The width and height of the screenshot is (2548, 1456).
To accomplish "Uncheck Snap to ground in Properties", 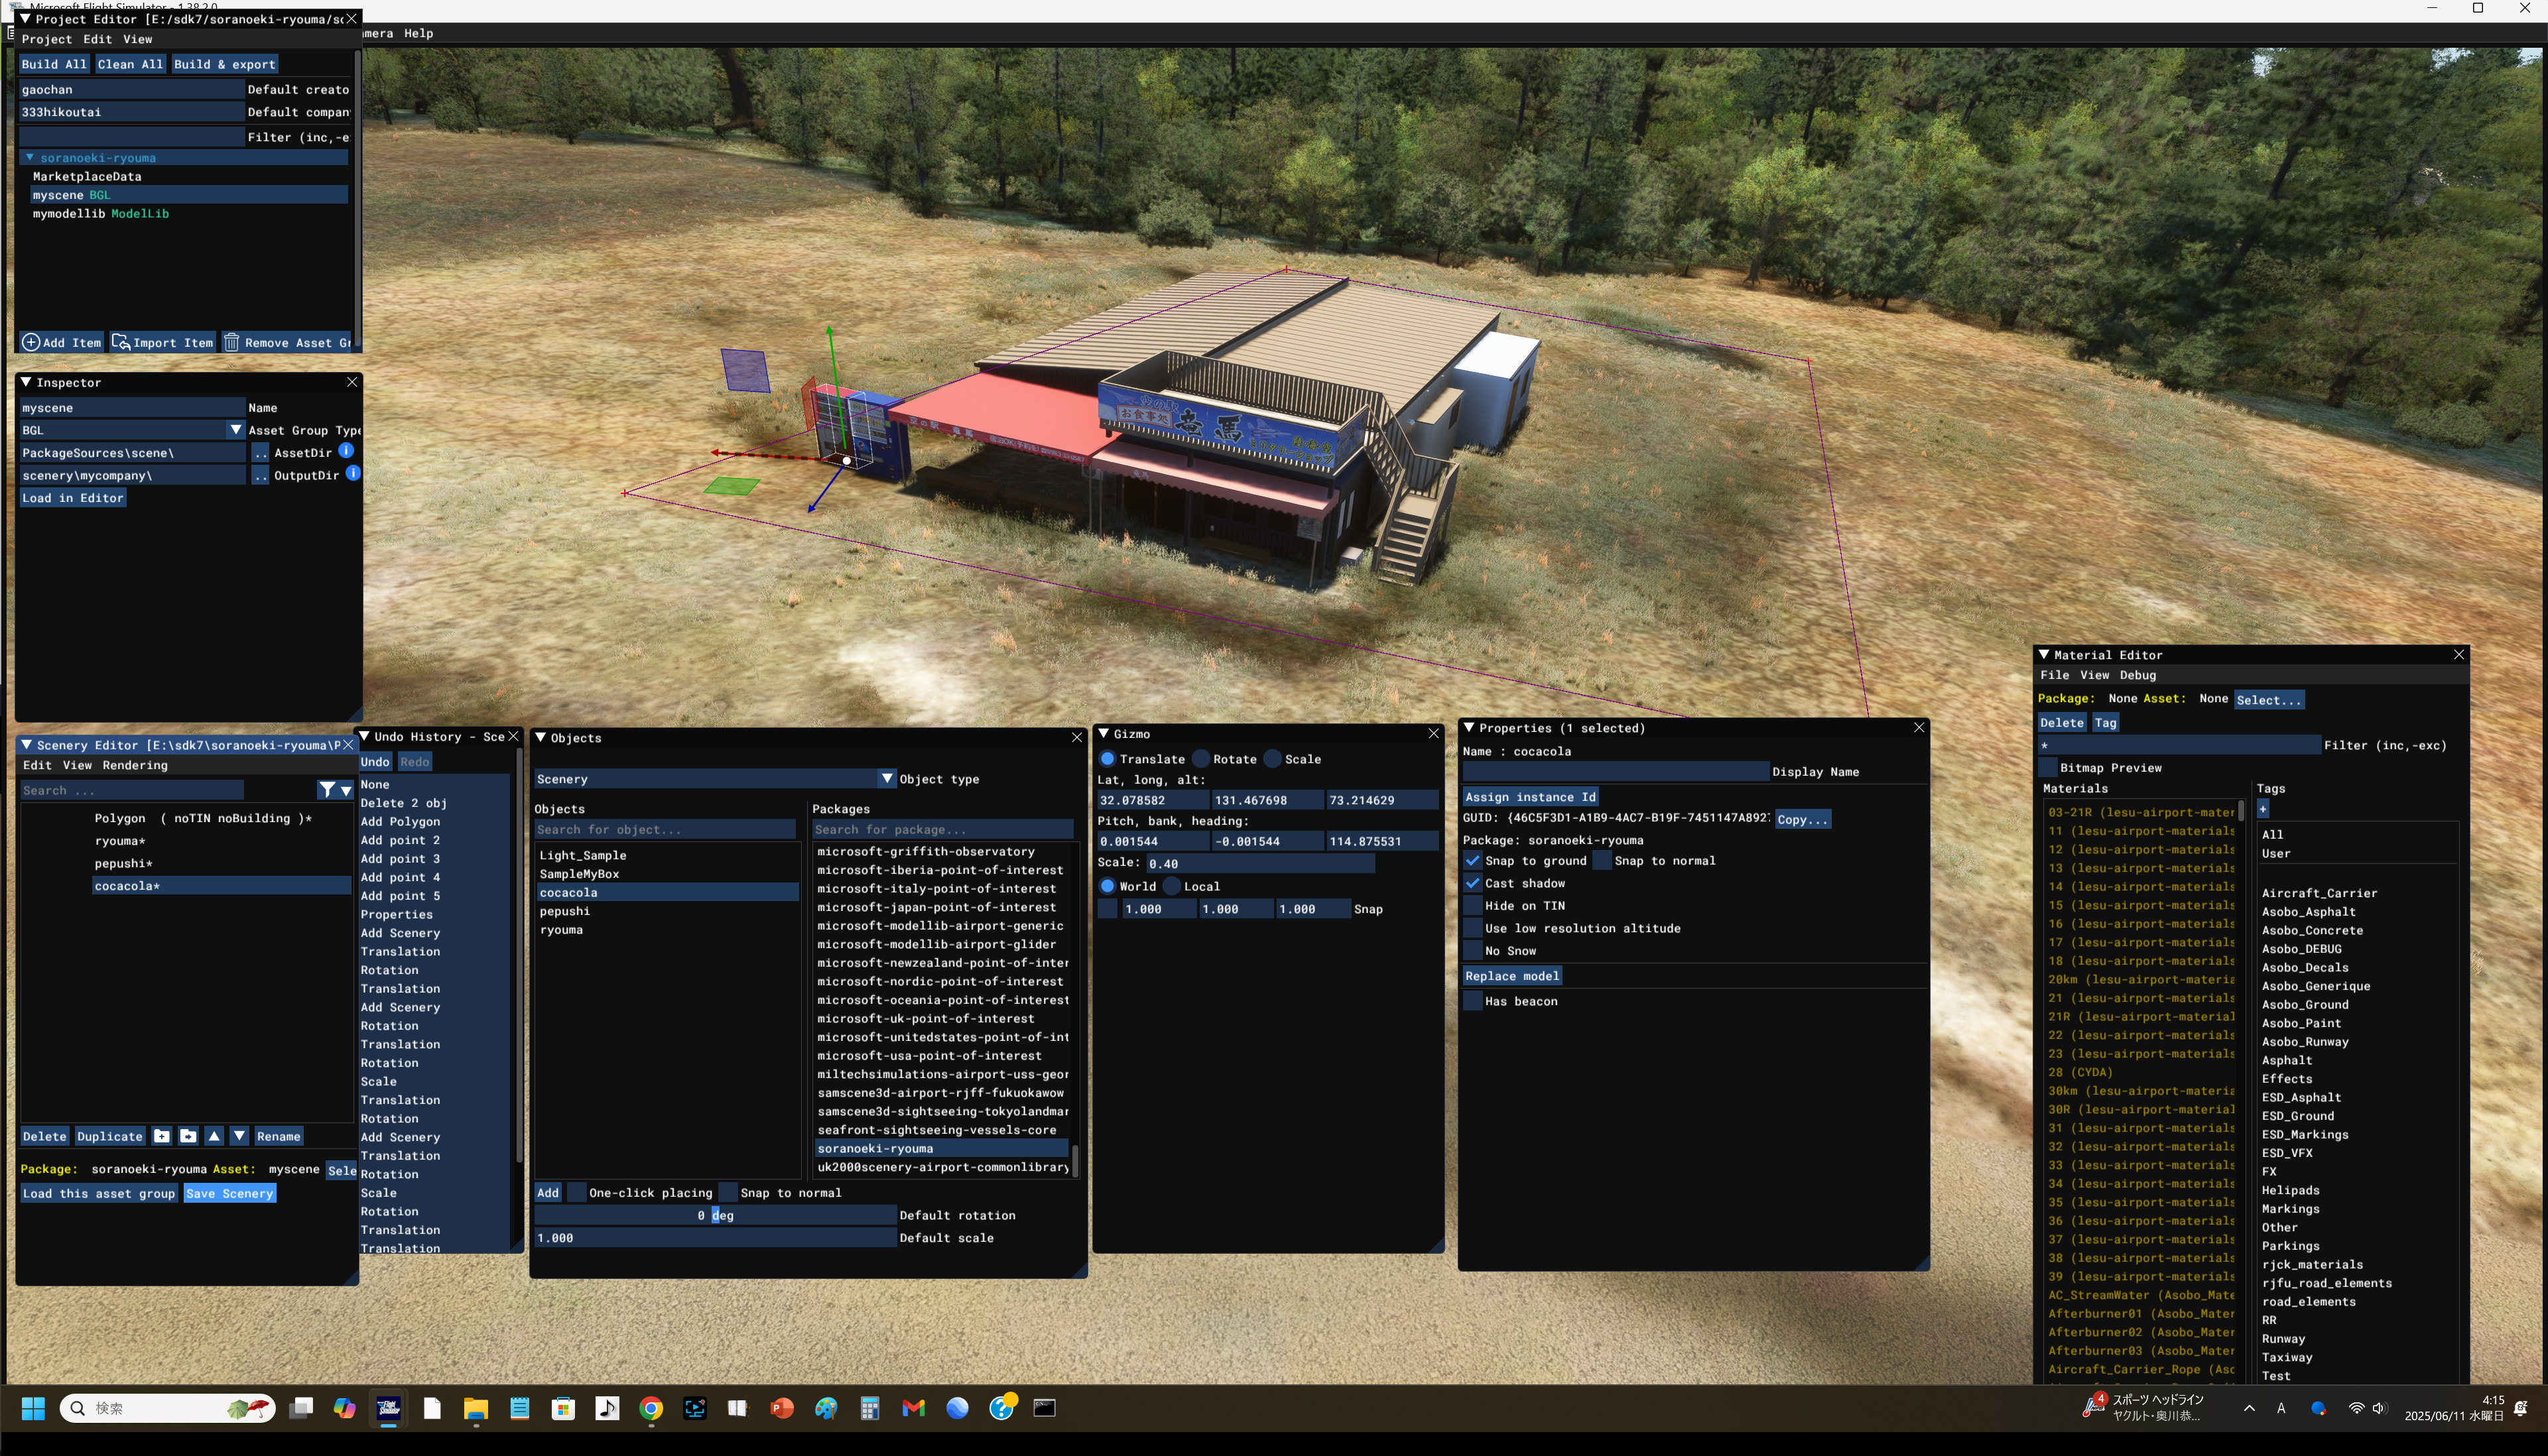I will tap(1472, 860).
